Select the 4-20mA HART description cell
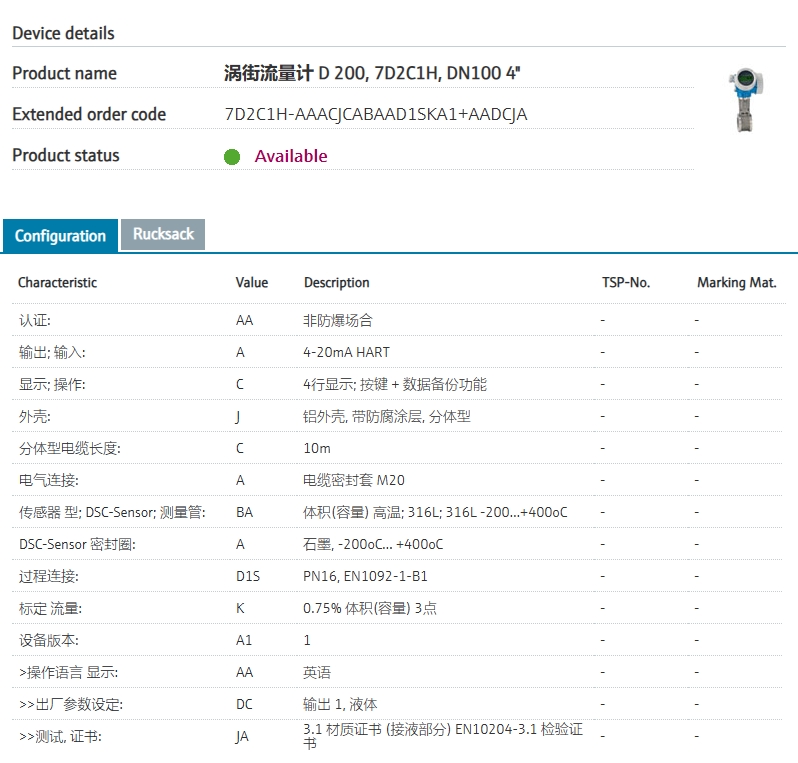 click(x=346, y=352)
